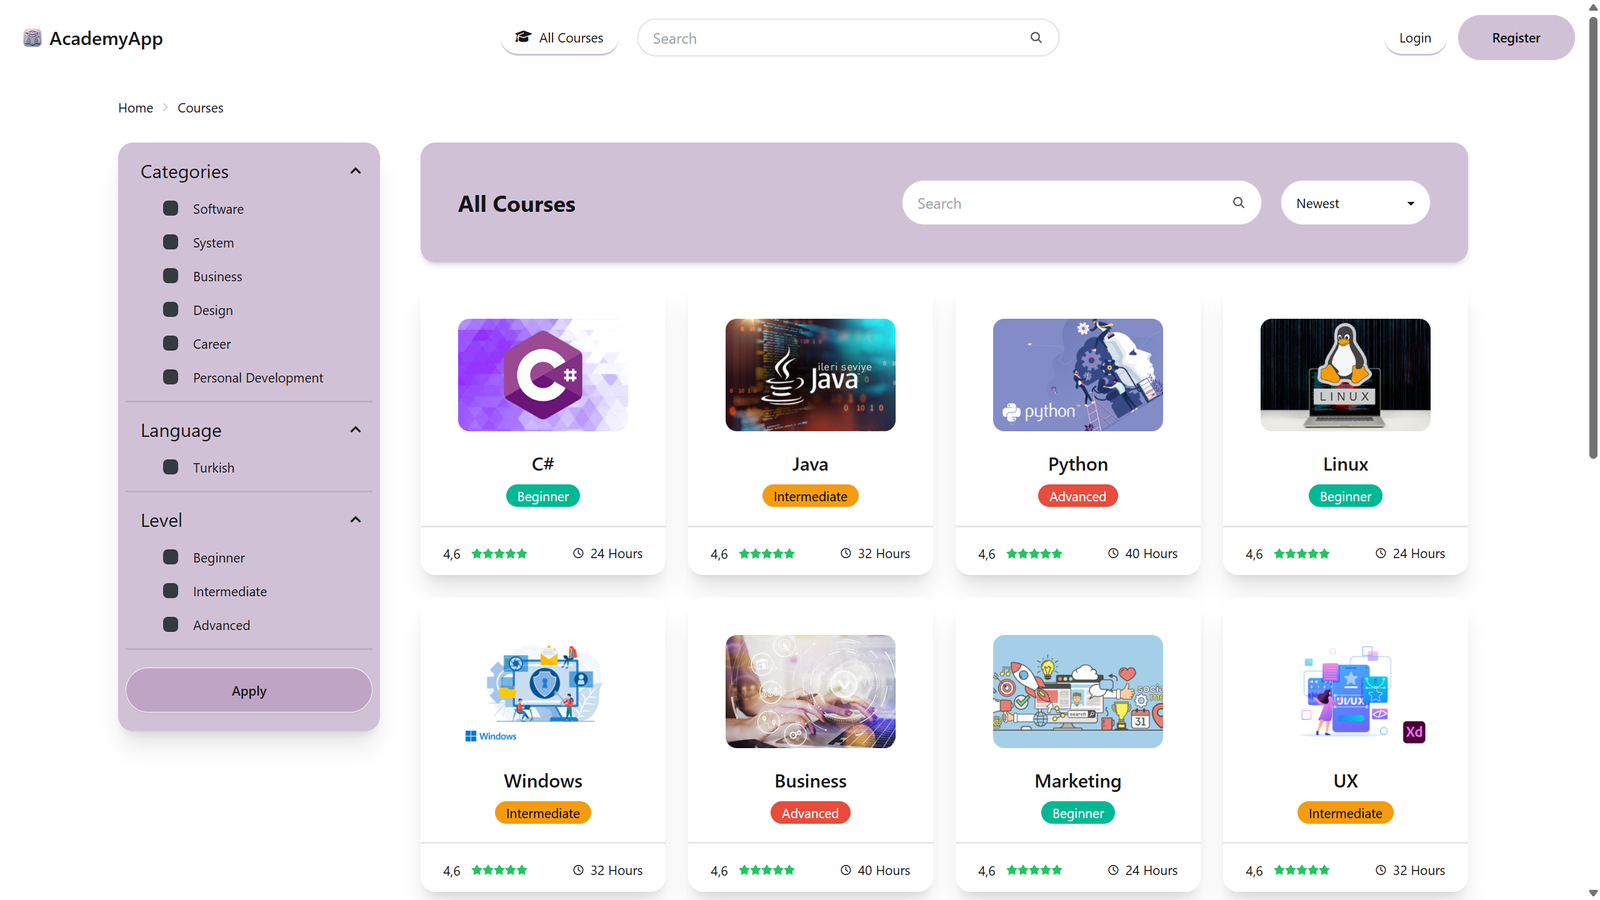Open the C# course thumbnail
The image size is (1600, 900).
[x=543, y=375]
